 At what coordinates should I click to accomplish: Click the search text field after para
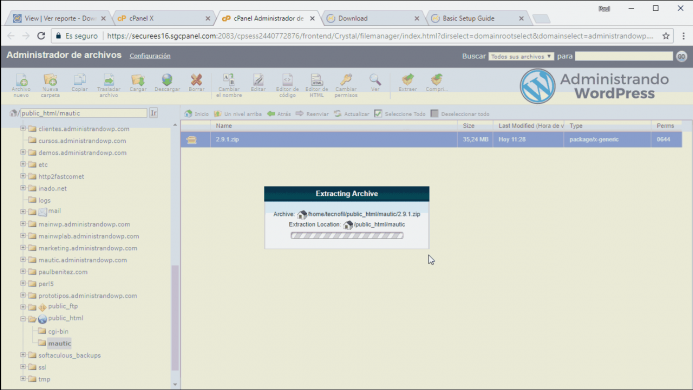click(x=624, y=56)
